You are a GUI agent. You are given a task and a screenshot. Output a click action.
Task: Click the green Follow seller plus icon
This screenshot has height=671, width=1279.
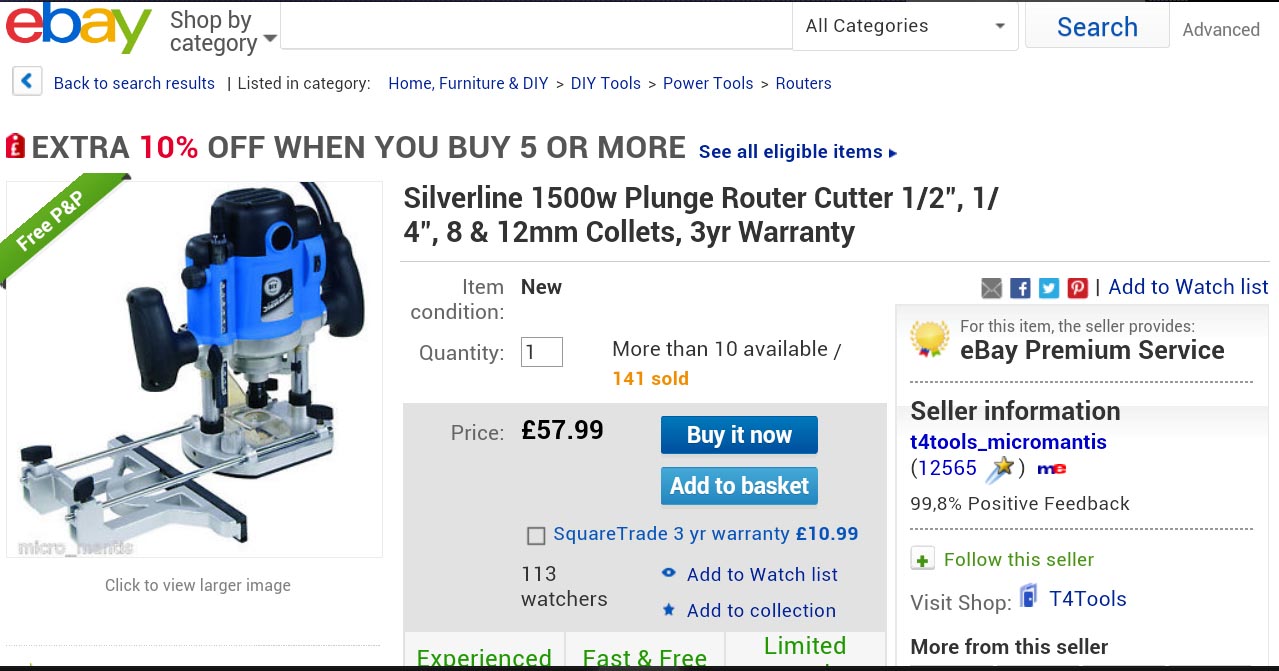tap(923, 560)
